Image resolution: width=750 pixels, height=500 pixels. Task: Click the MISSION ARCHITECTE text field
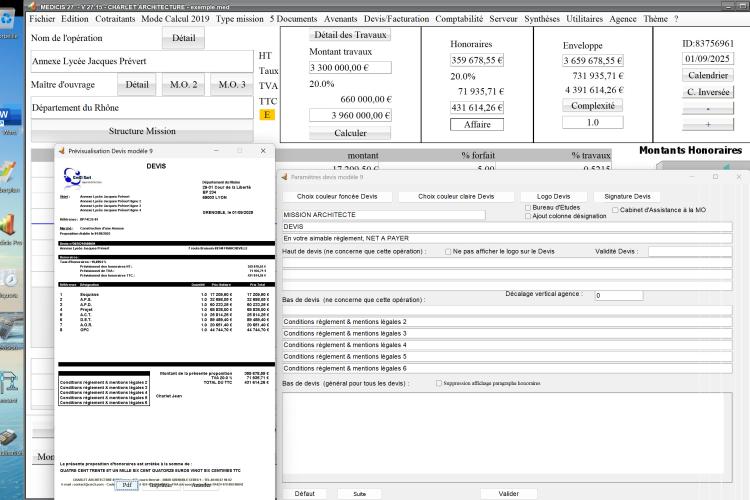click(384, 215)
